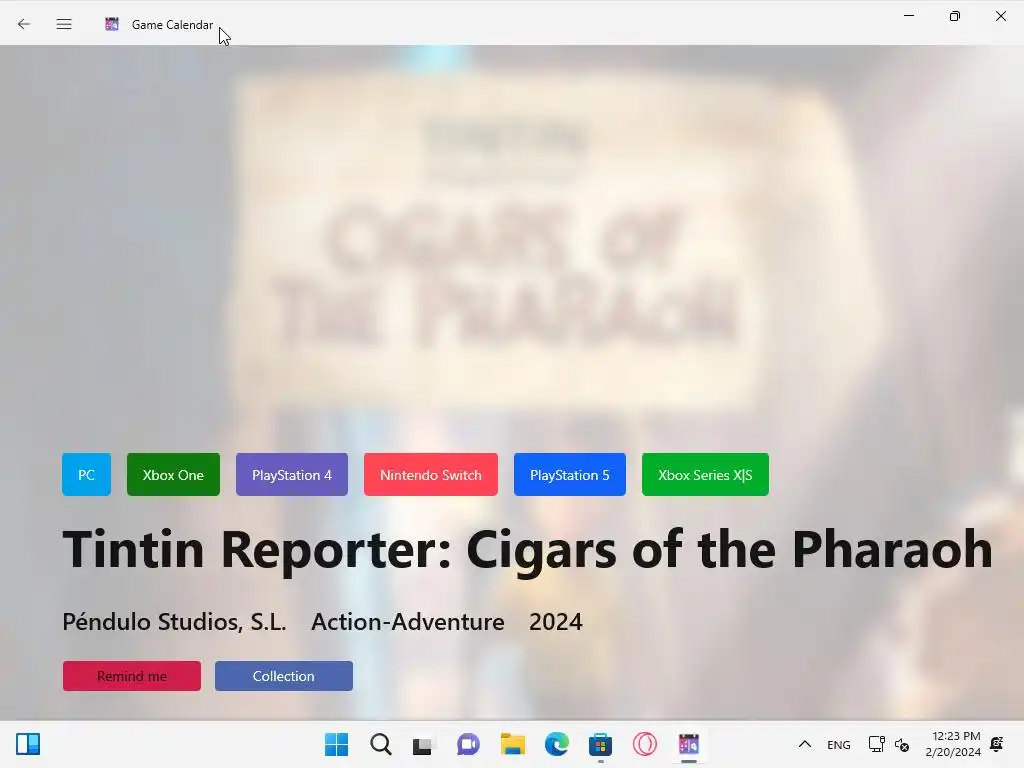Click the Tintin Reporter game title
This screenshot has width=1024, height=768.
(527, 550)
